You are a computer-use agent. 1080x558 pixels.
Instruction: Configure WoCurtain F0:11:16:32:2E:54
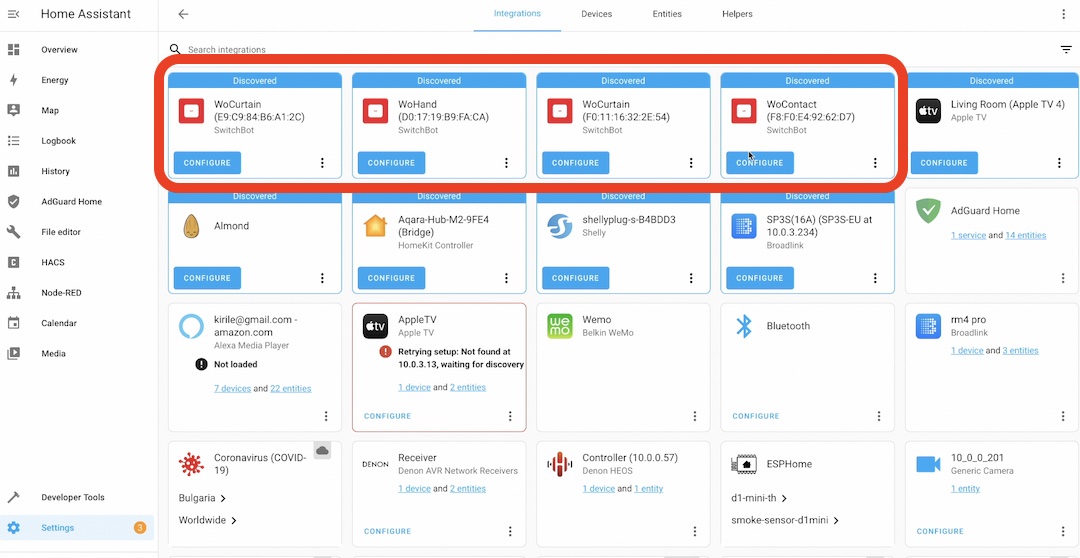coord(576,163)
